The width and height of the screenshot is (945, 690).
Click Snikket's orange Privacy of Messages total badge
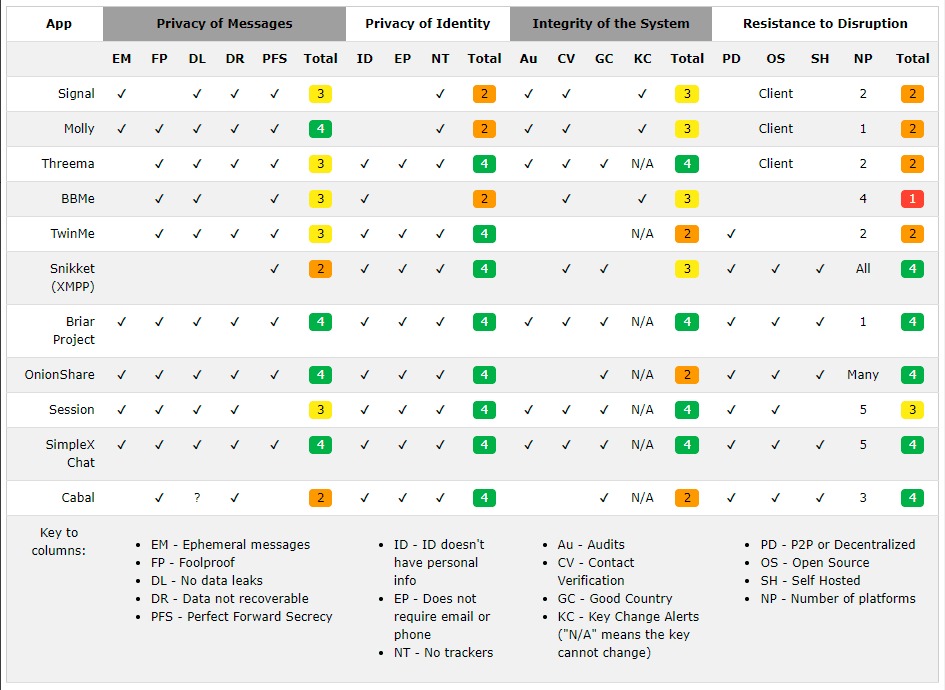click(320, 269)
